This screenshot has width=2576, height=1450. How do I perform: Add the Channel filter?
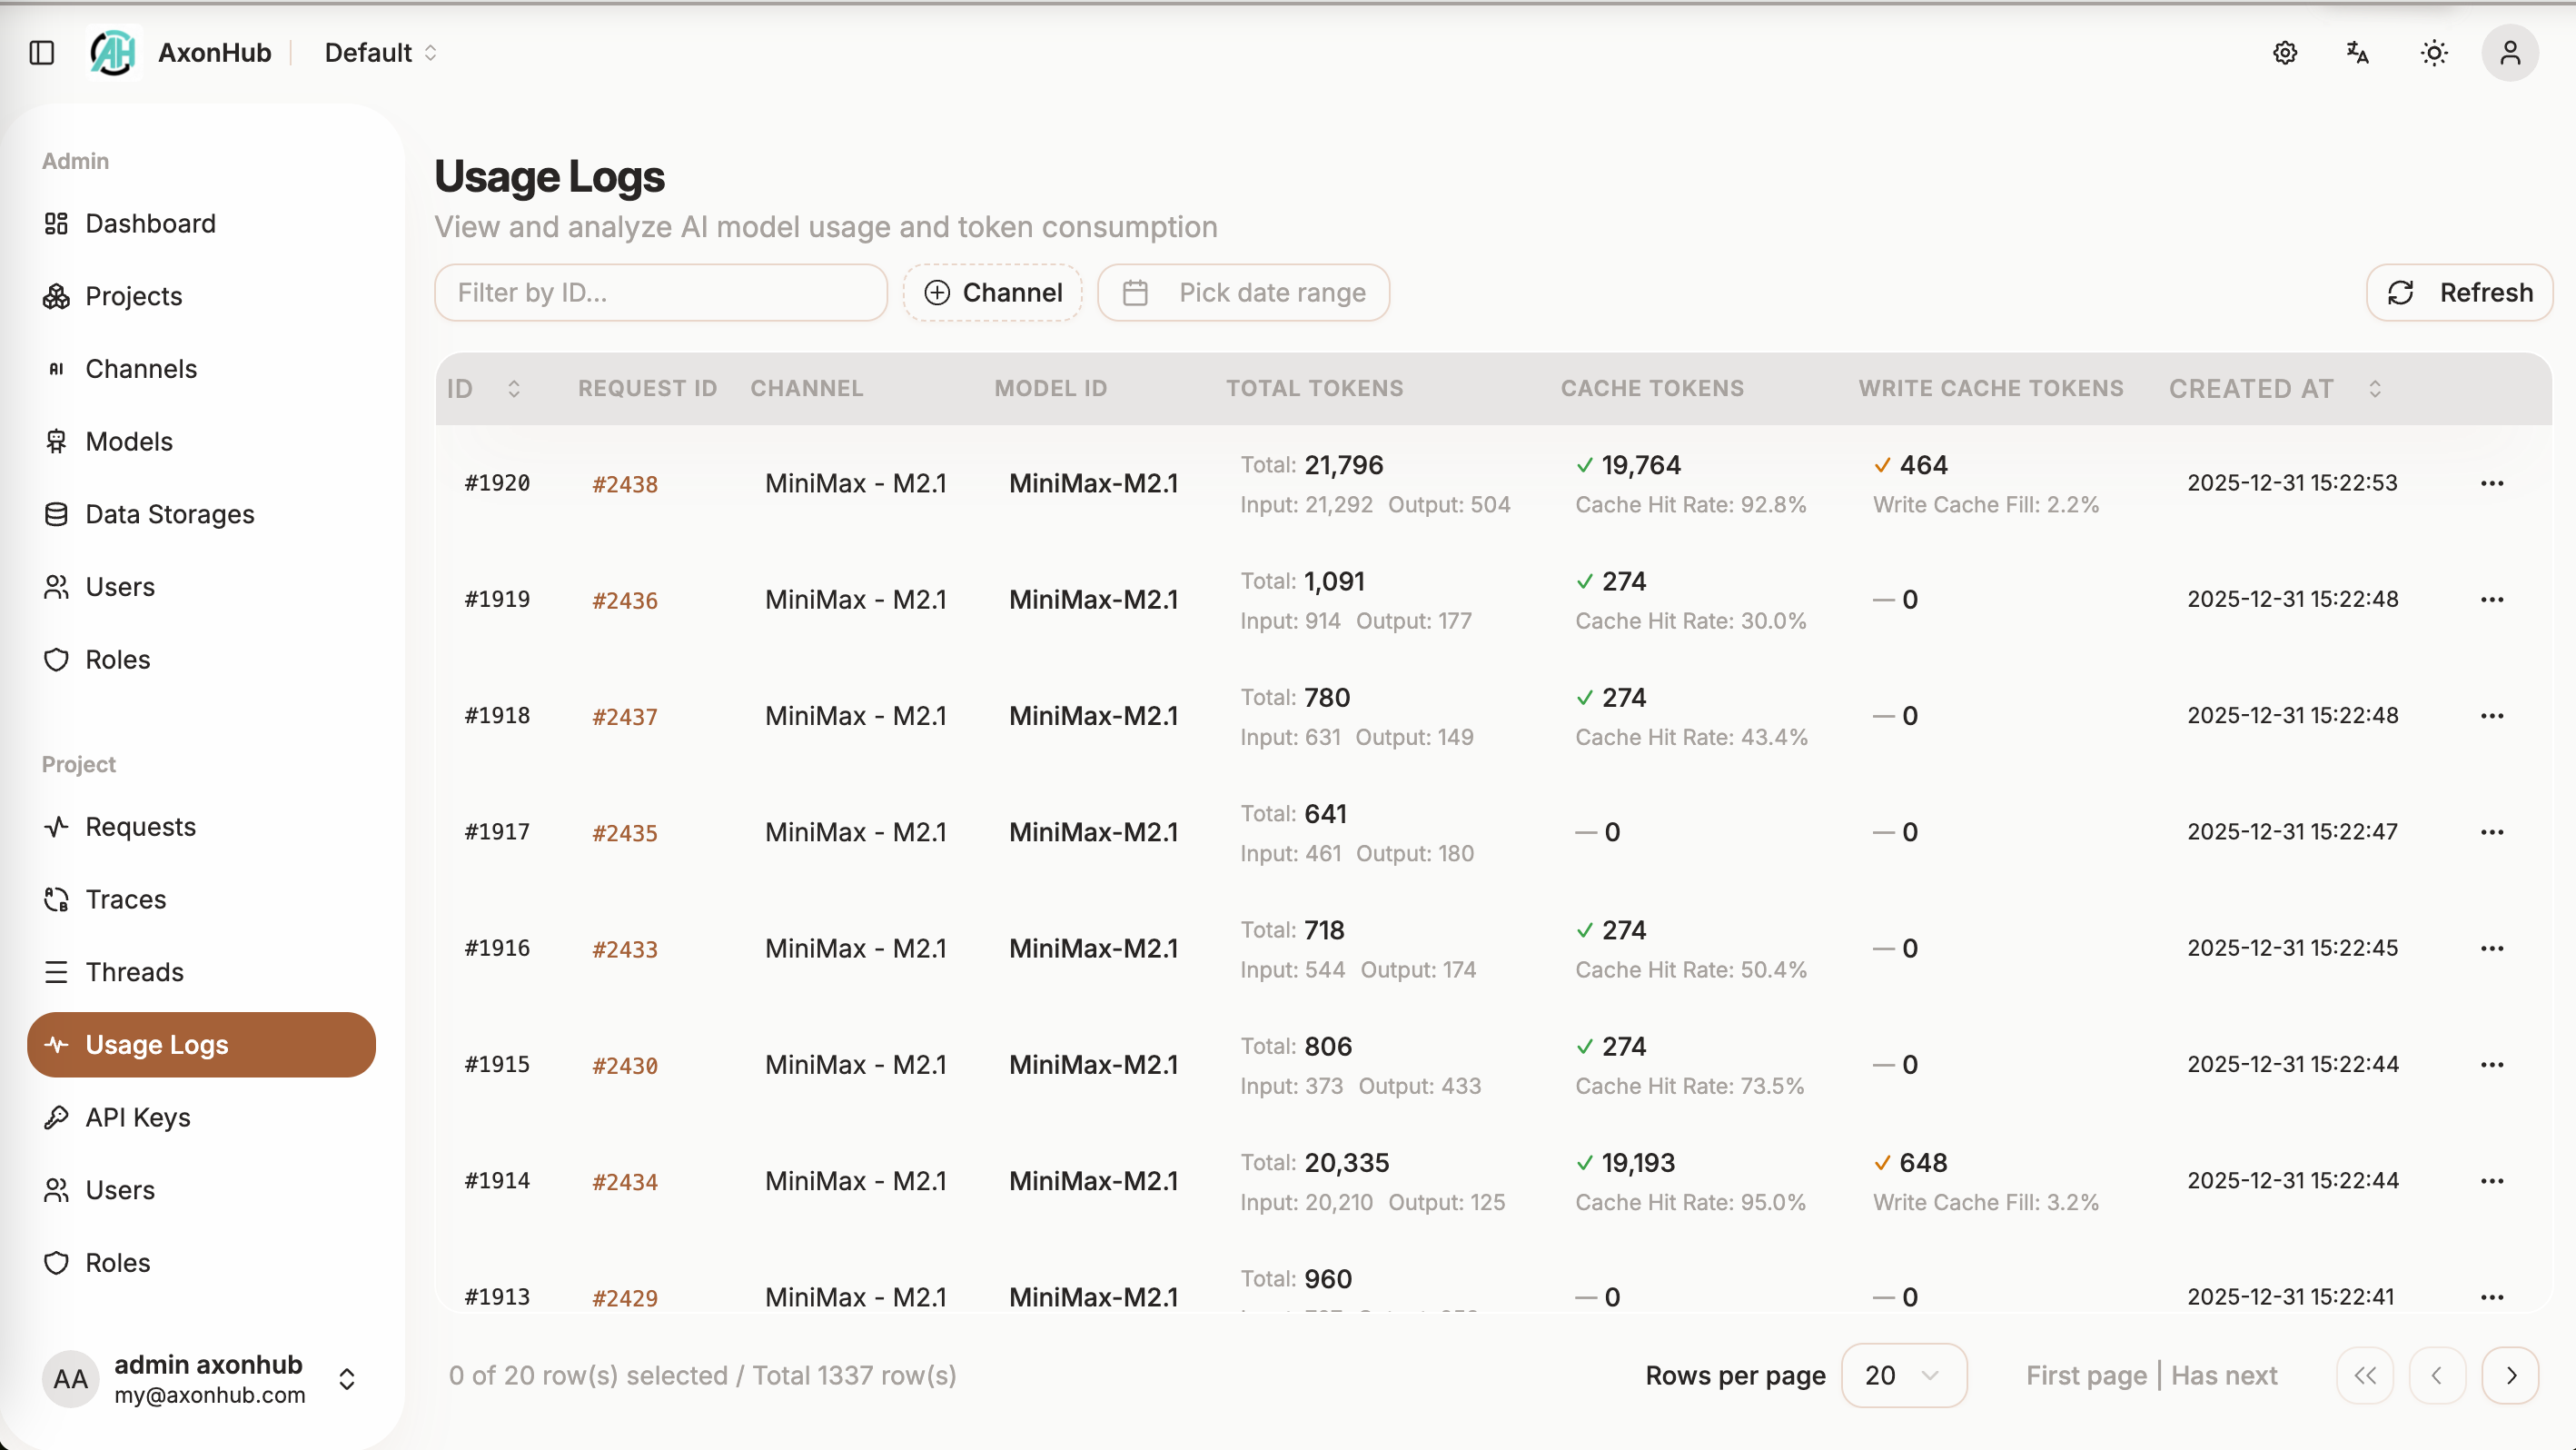993,292
